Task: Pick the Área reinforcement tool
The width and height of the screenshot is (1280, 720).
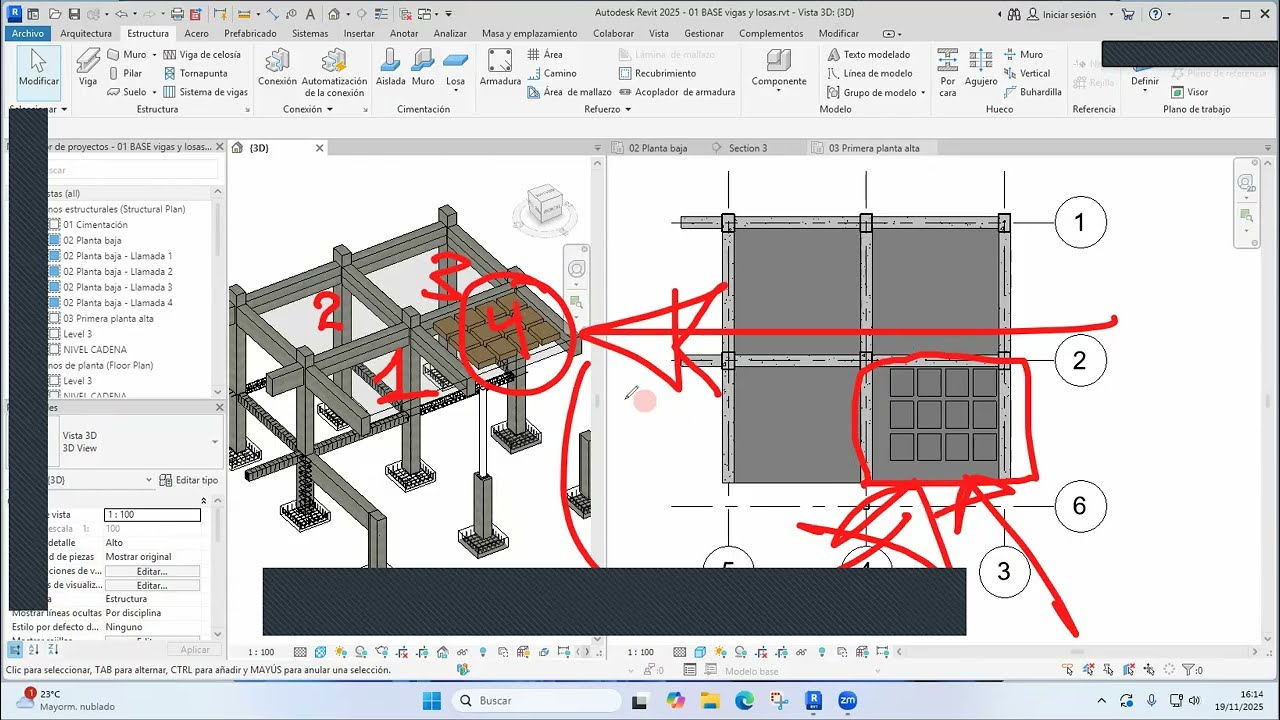Action: click(545, 54)
